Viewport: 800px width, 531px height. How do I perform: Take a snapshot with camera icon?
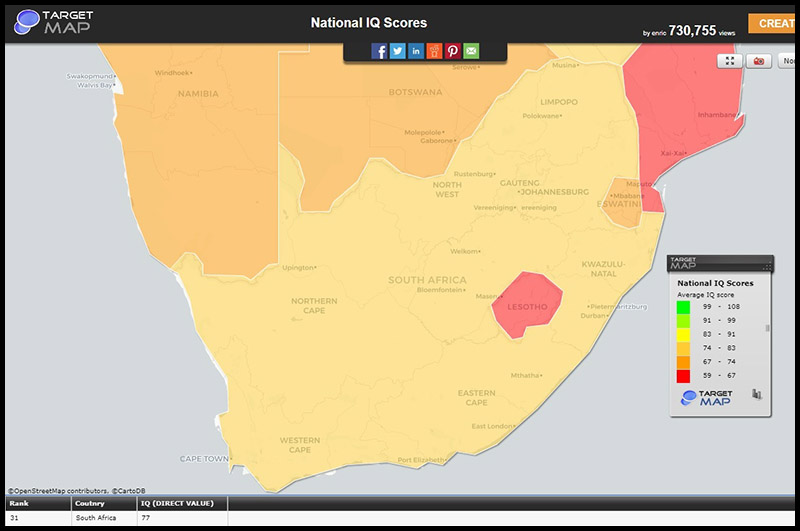pos(759,61)
